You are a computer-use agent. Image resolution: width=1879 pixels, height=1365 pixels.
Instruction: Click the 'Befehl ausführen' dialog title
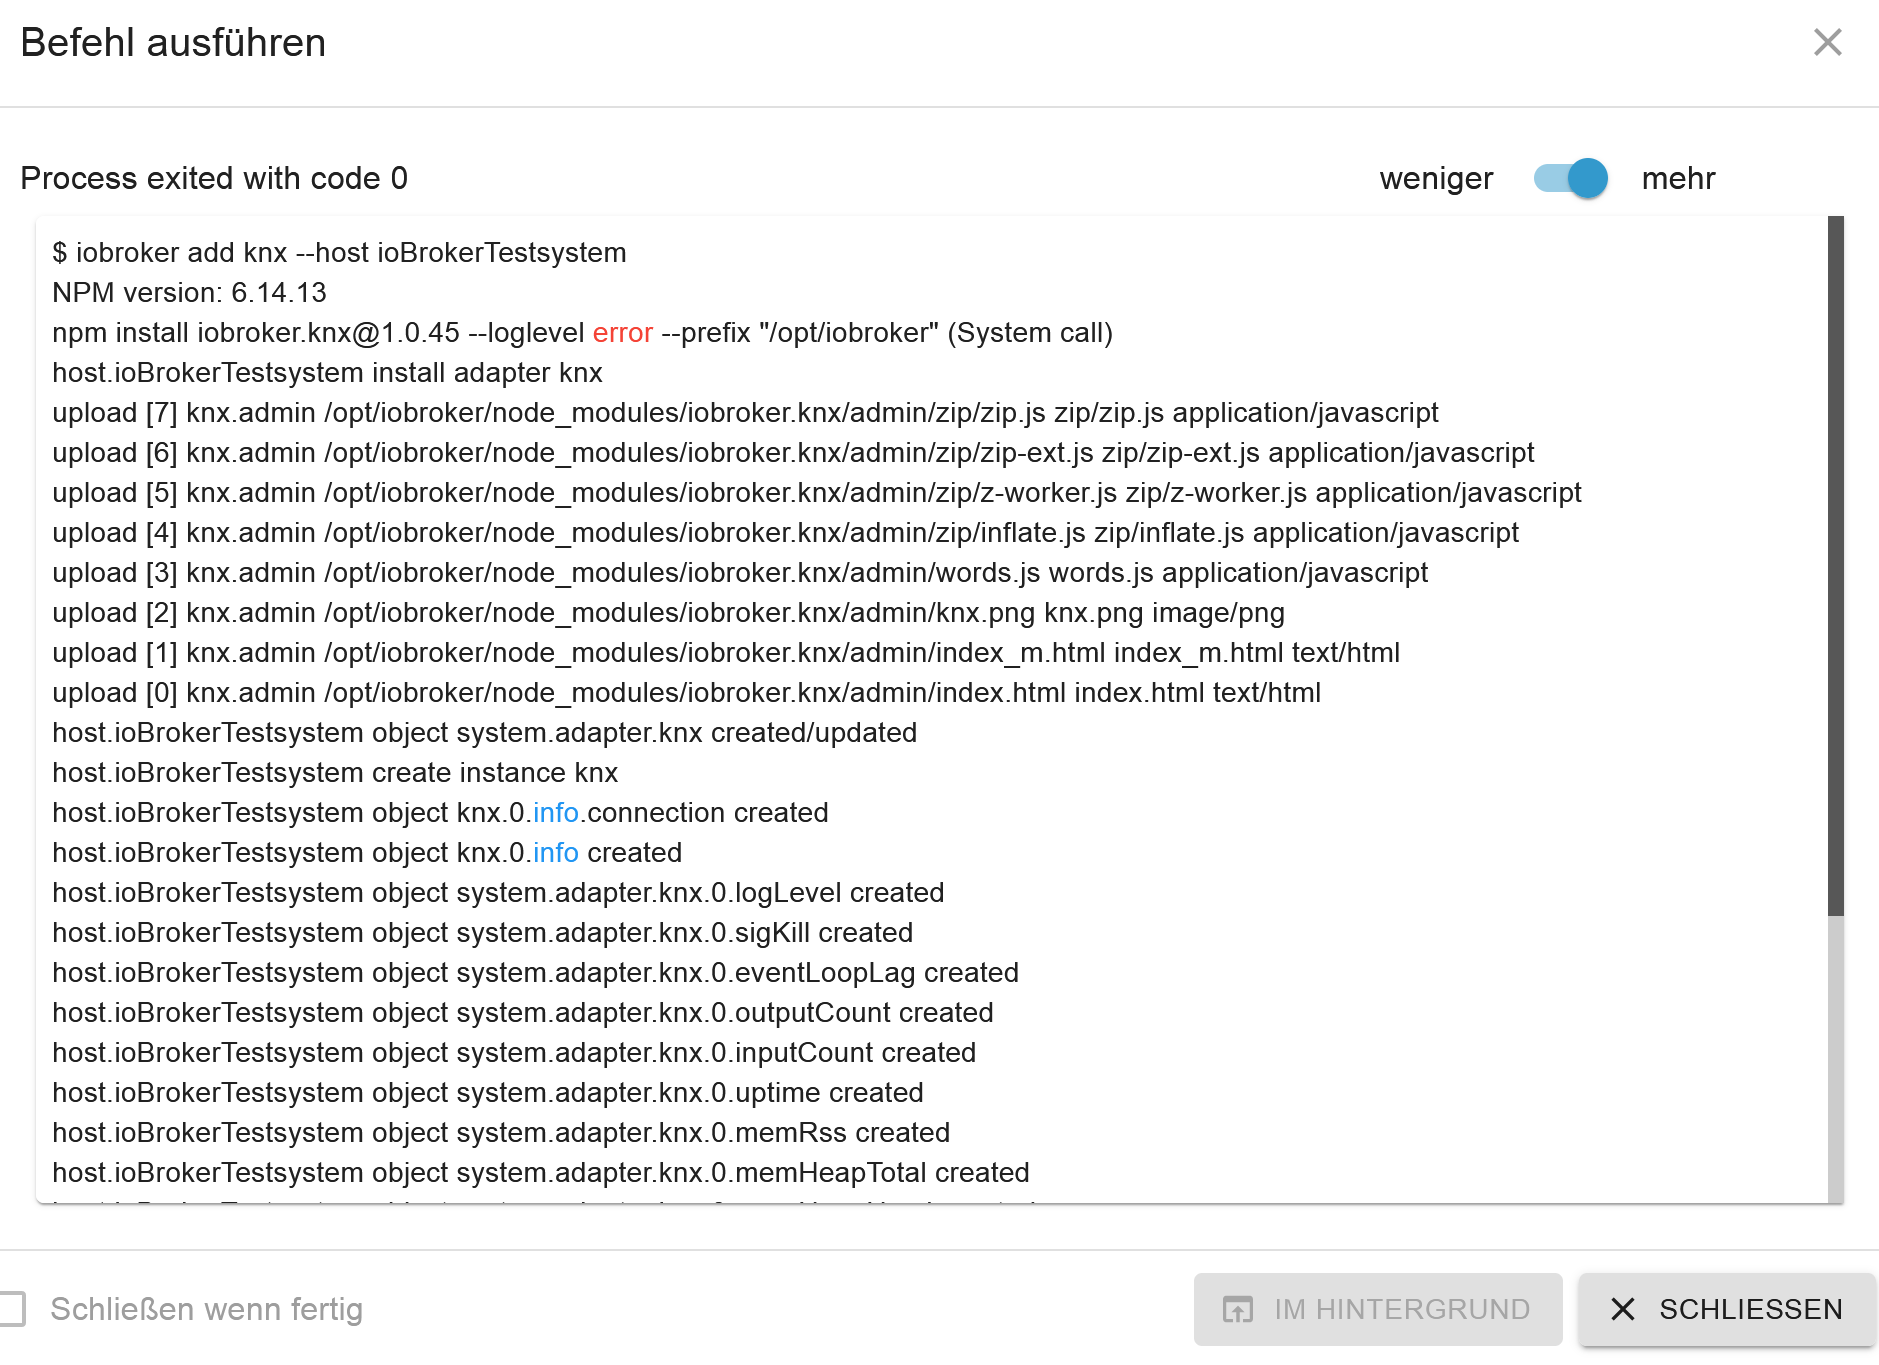point(173,43)
